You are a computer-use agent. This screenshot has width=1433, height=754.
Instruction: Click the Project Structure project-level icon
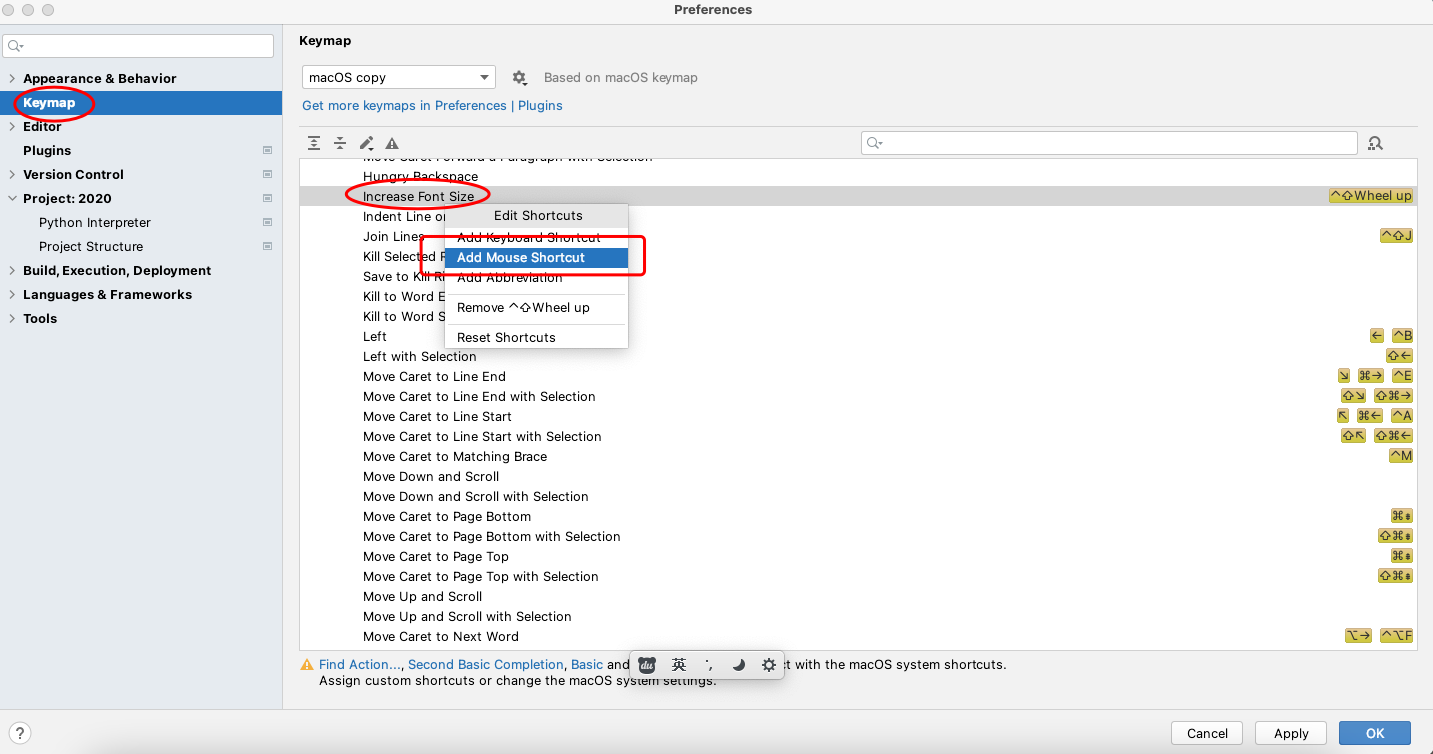(267, 246)
